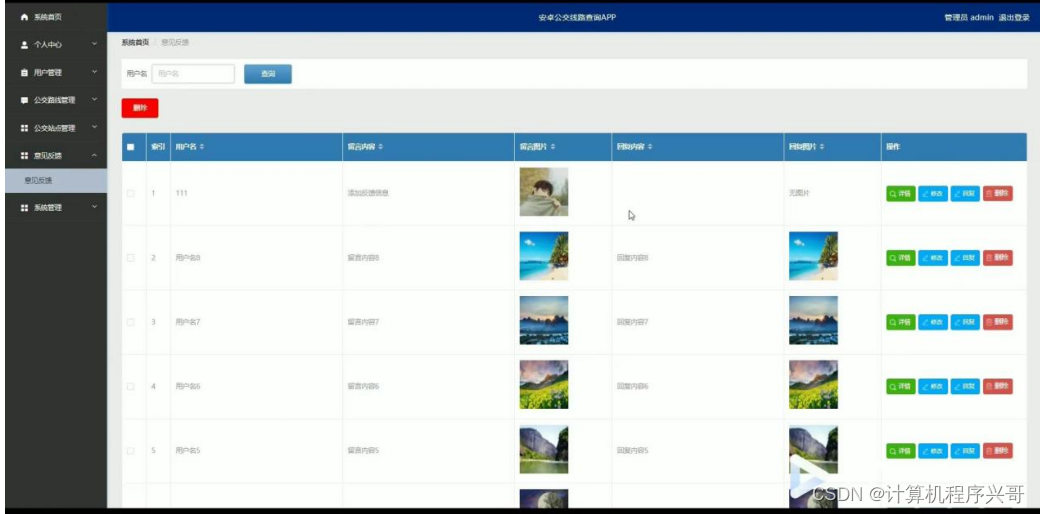Open the 意见反馈 submenu item in sidebar

[x=56, y=180]
